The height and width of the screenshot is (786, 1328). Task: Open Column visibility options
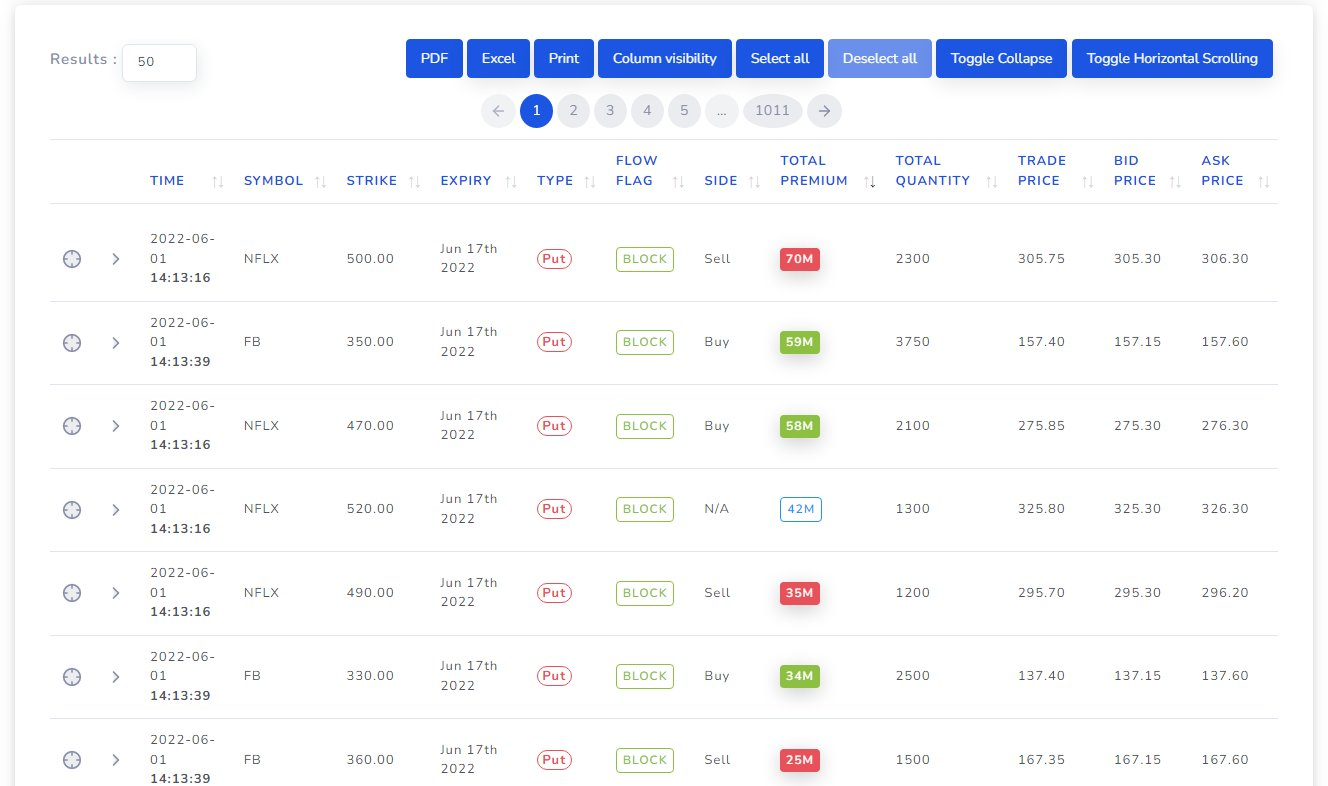665,58
